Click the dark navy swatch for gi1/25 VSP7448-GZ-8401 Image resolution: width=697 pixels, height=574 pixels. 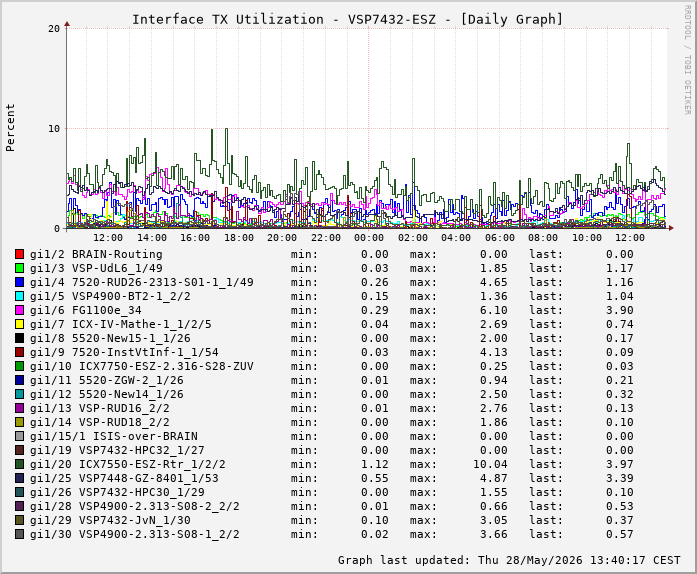pyautogui.click(x=19, y=478)
